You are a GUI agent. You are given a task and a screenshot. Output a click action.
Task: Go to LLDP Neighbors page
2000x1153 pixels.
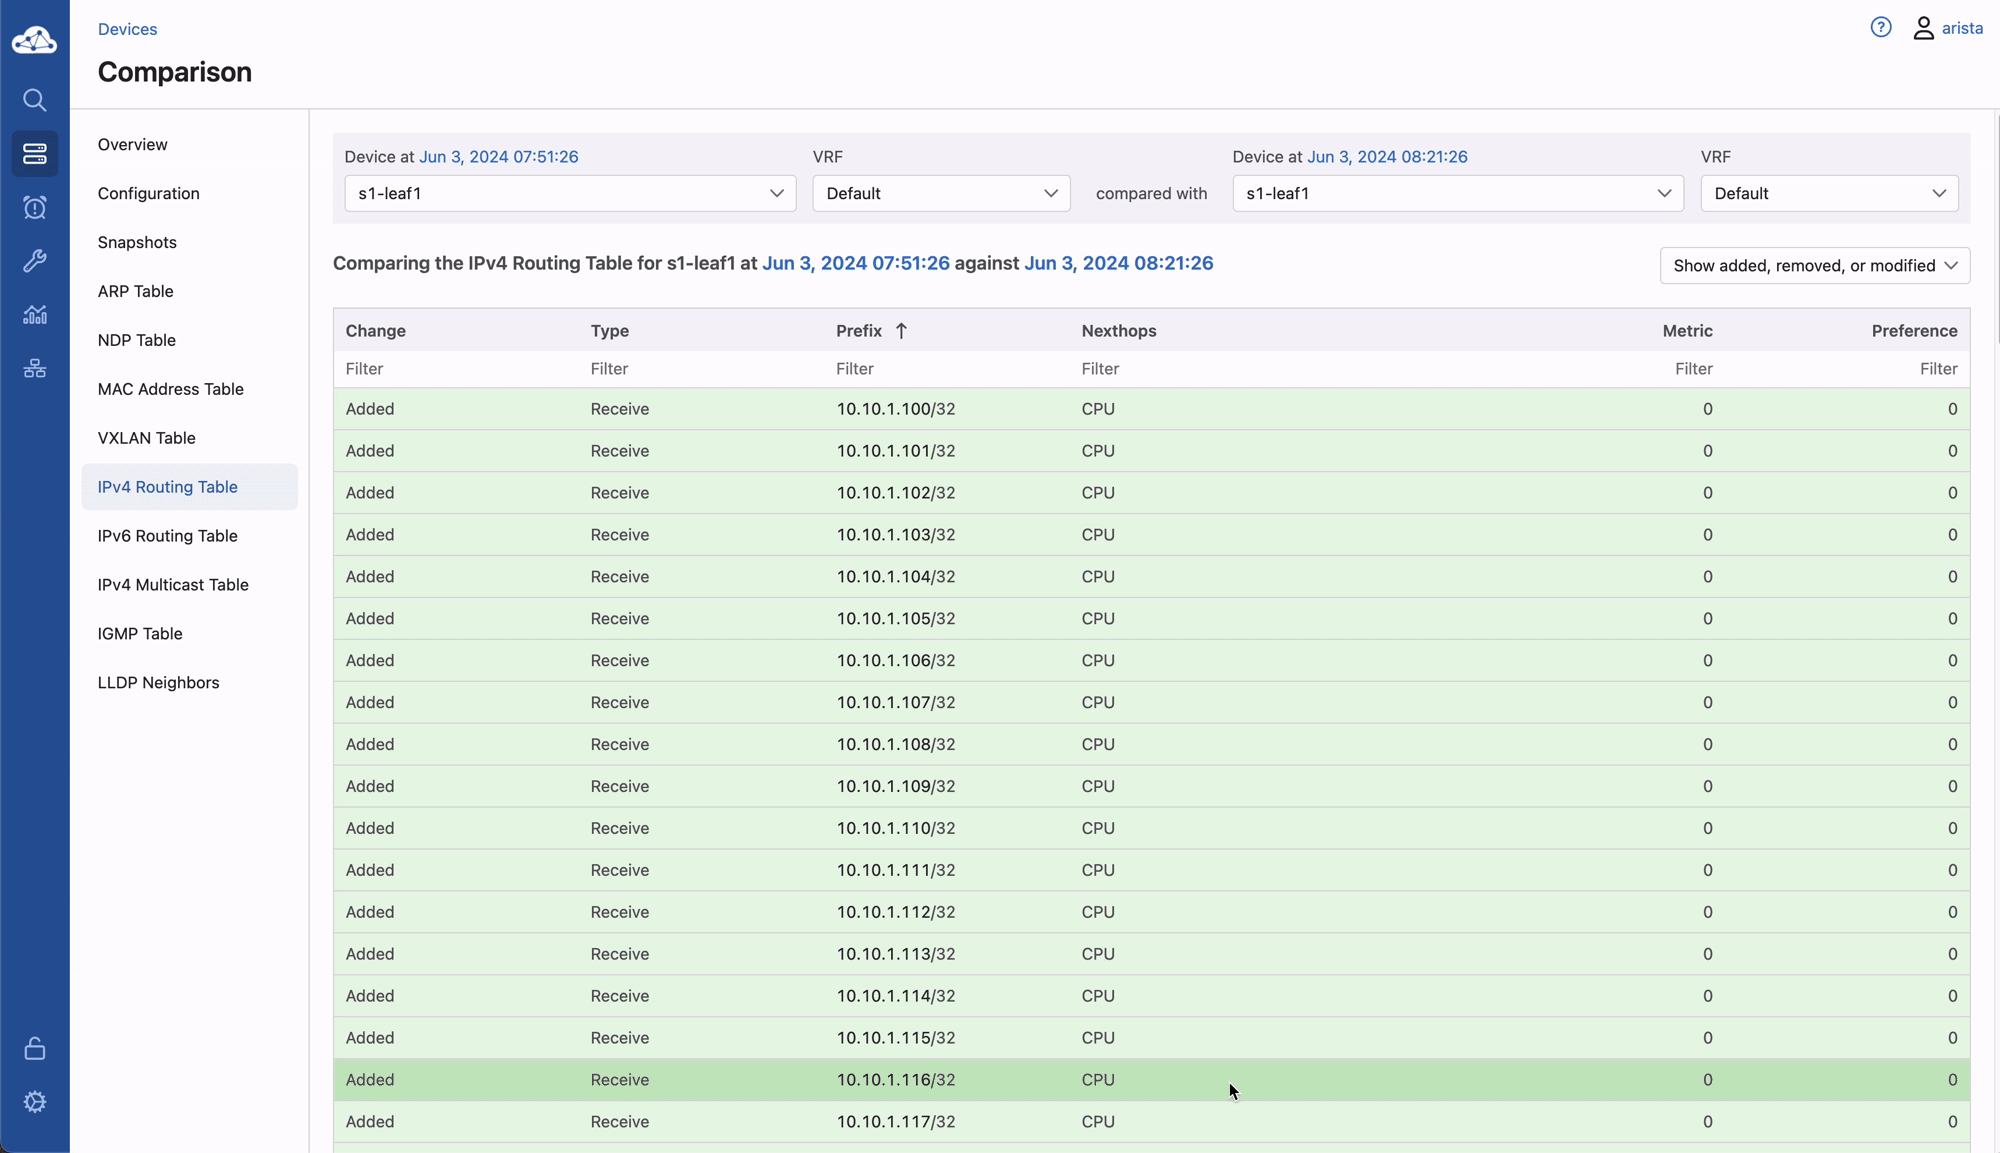click(158, 683)
